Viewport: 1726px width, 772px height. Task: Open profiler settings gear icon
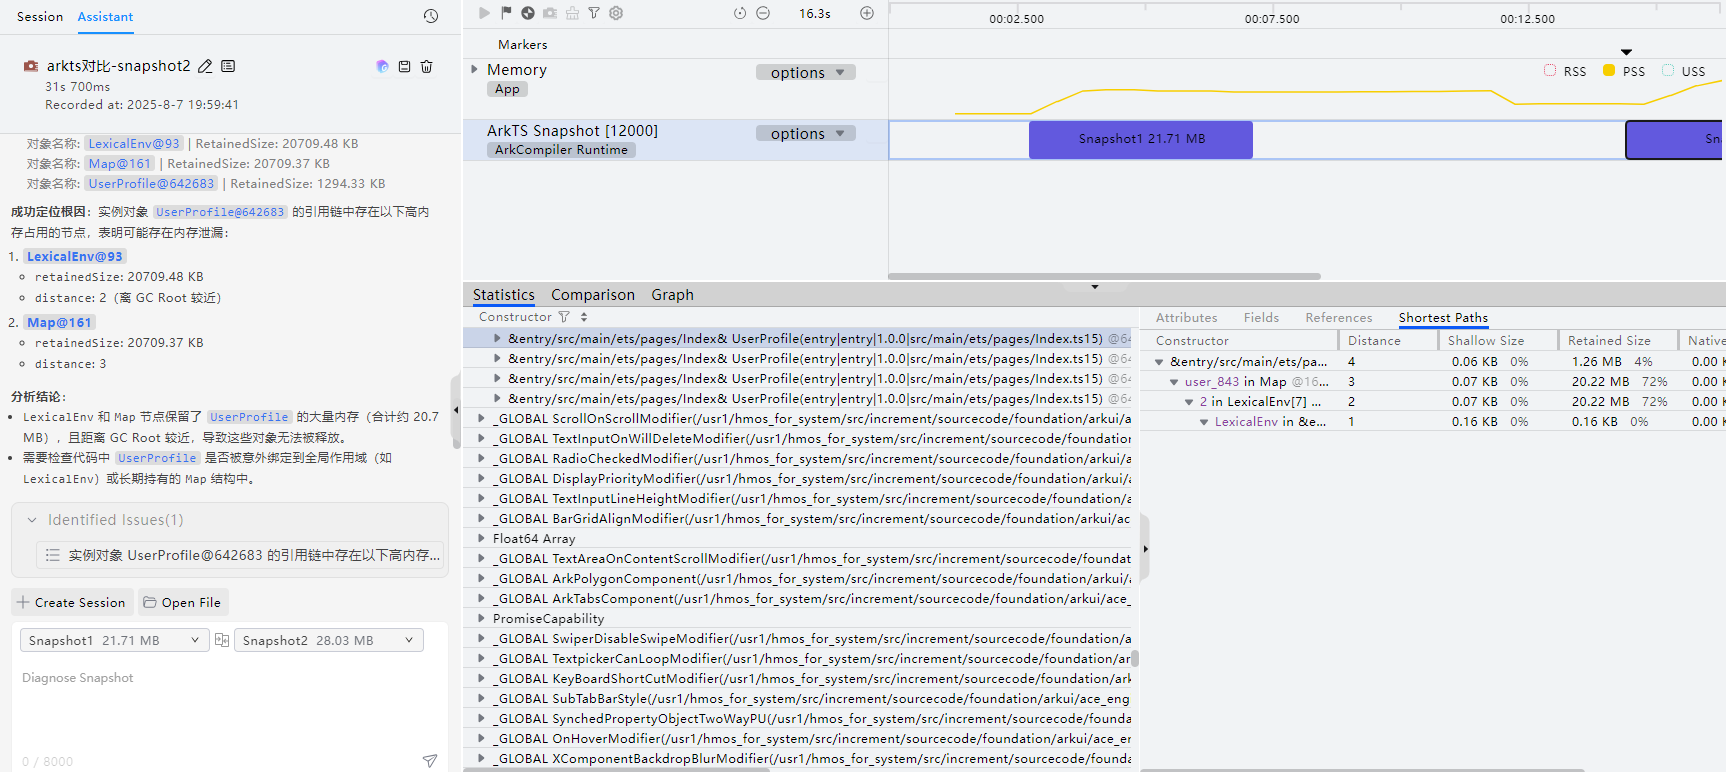tap(616, 13)
